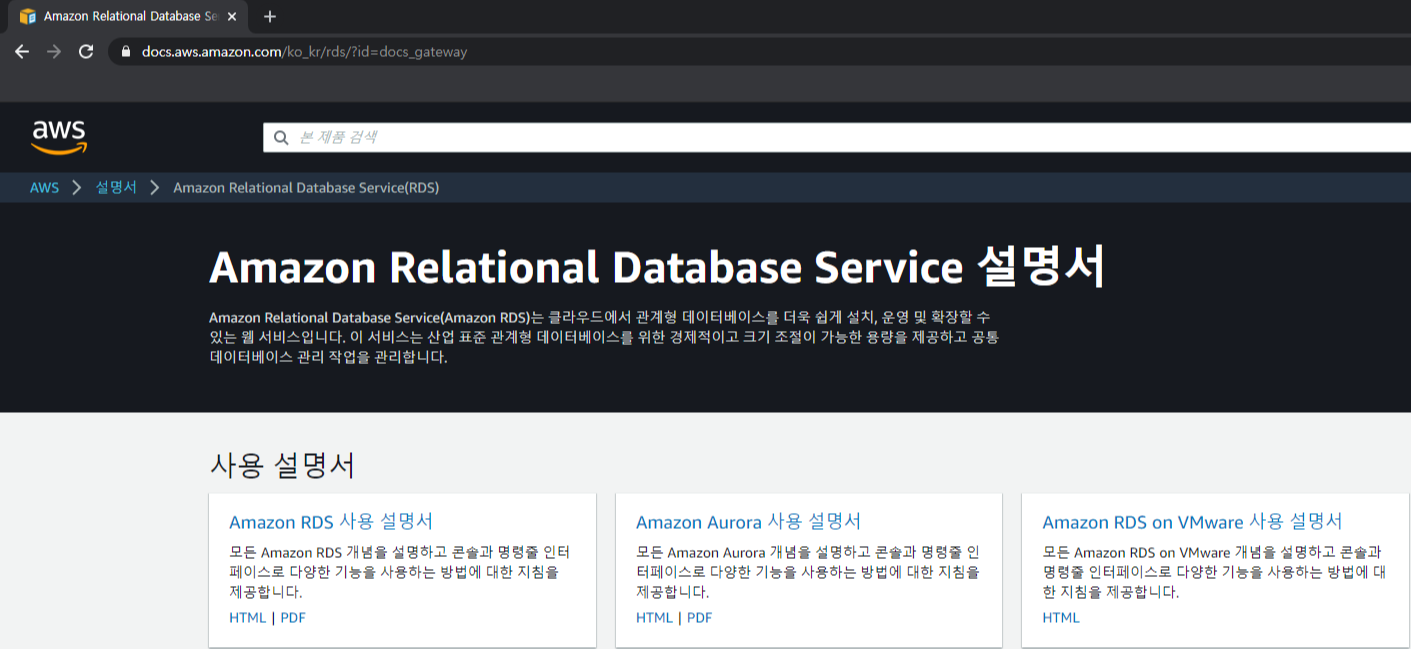Open Amazon RDS on VMware 사용 설명서 link

[1192, 522]
